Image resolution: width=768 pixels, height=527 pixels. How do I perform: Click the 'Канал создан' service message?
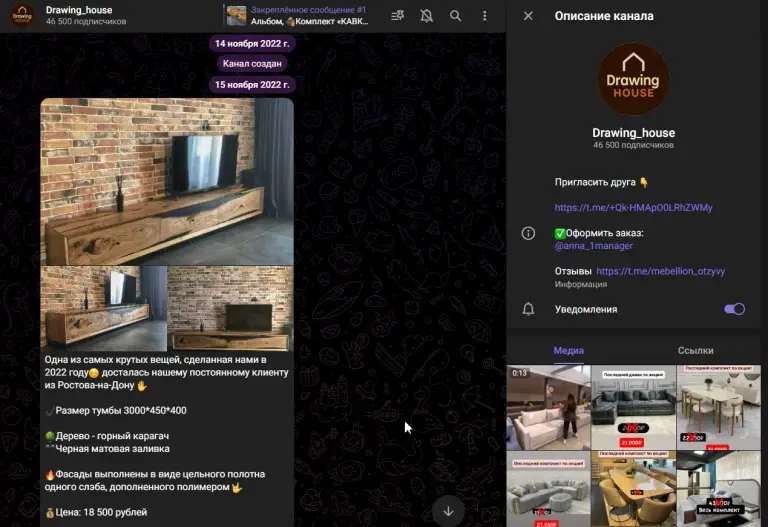click(252, 64)
